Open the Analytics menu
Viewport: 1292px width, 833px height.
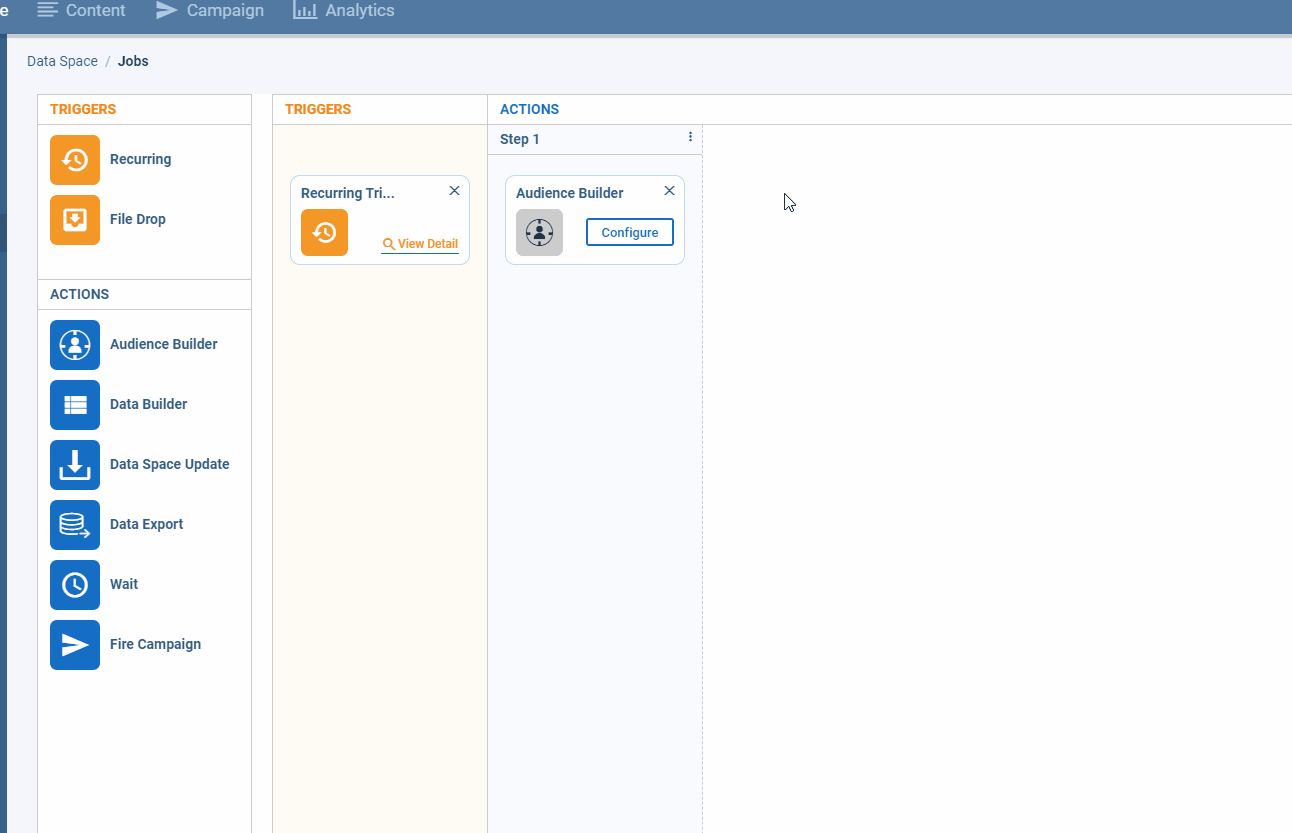point(343,10)
